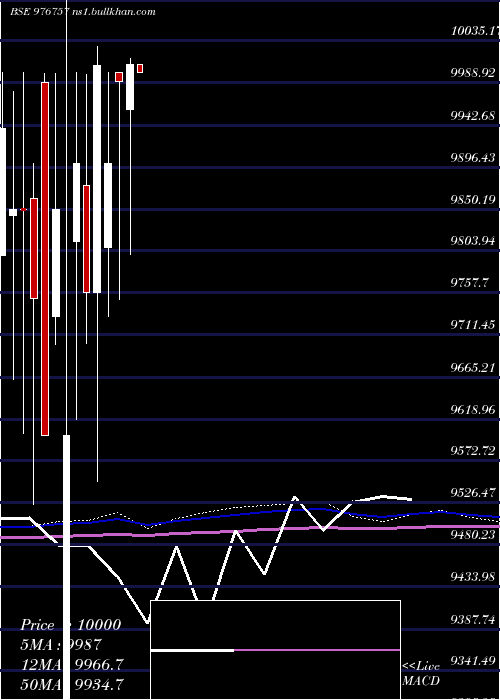Click the 5MA 9987 legend line
Screen dimensions: 500x700
(x=61, y=644)
